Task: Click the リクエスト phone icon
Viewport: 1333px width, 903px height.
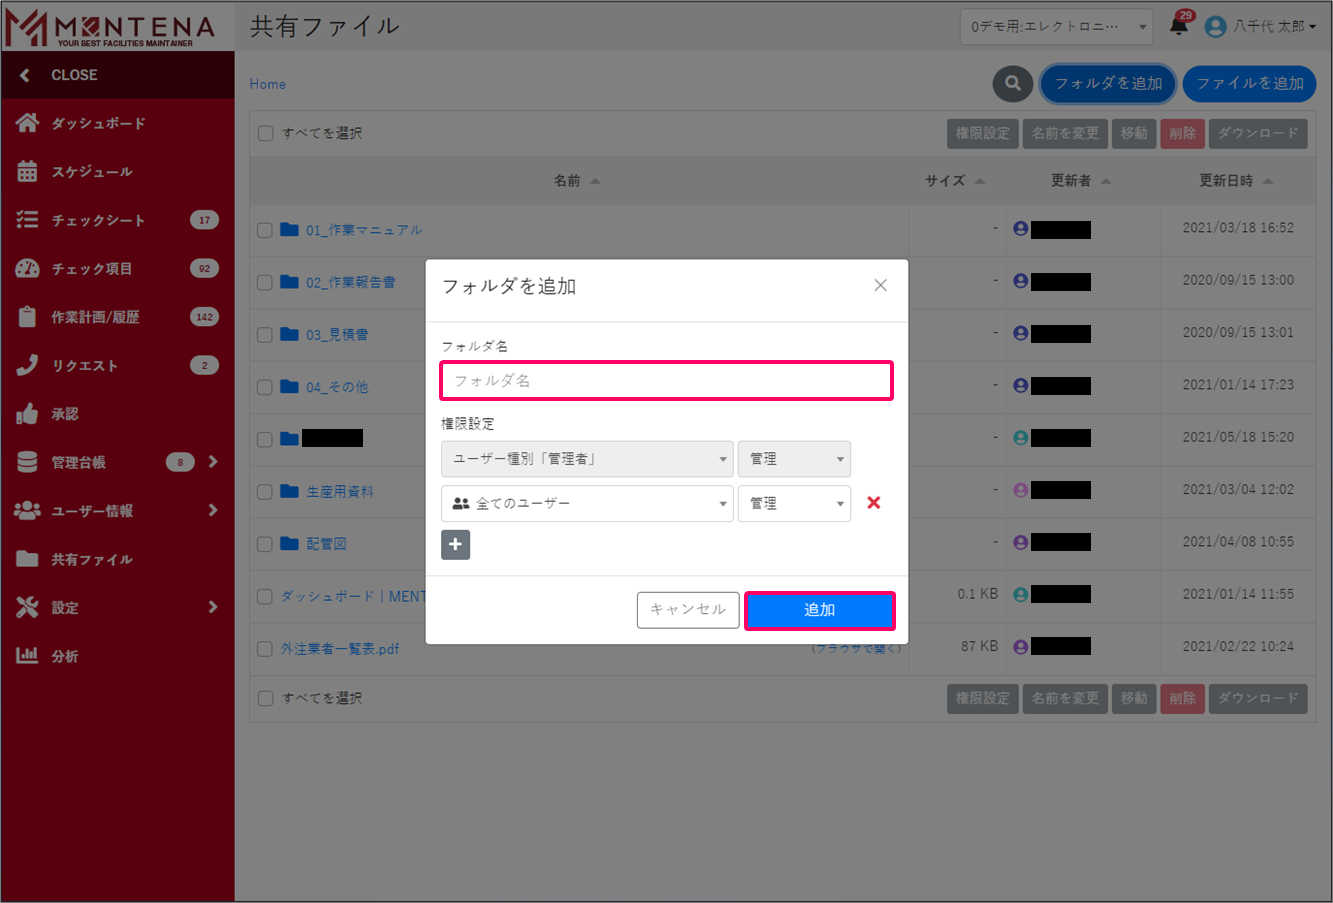Action: (28, 365)
